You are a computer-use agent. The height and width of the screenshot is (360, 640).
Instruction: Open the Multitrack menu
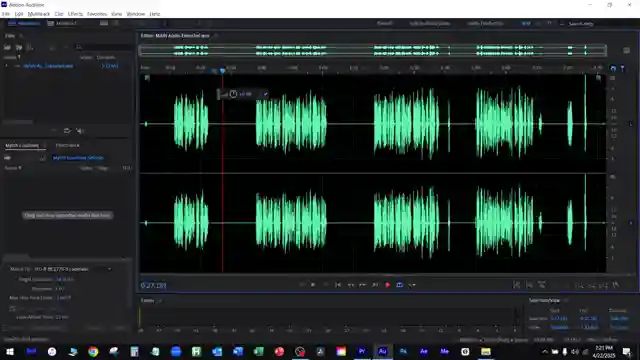(39, 14)
